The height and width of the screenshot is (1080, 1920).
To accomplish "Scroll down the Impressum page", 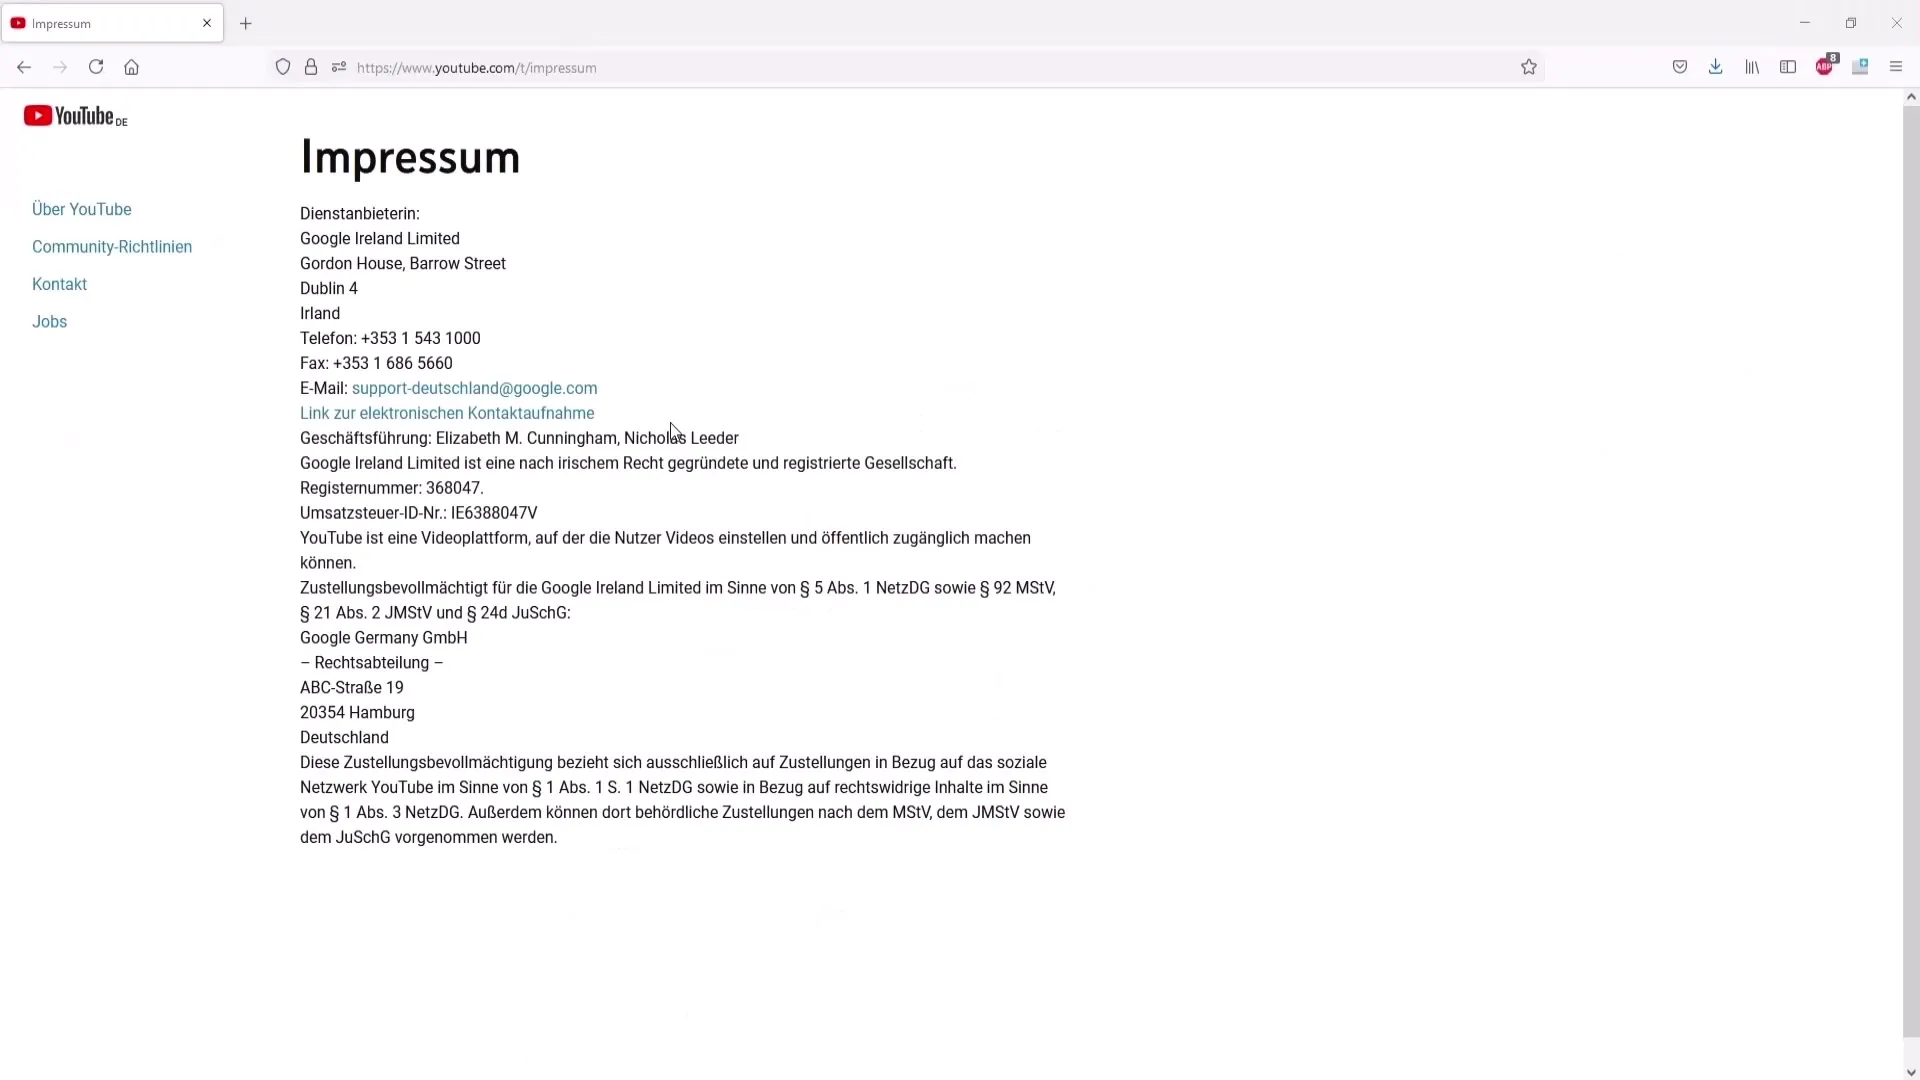I will (1911, 1071).
